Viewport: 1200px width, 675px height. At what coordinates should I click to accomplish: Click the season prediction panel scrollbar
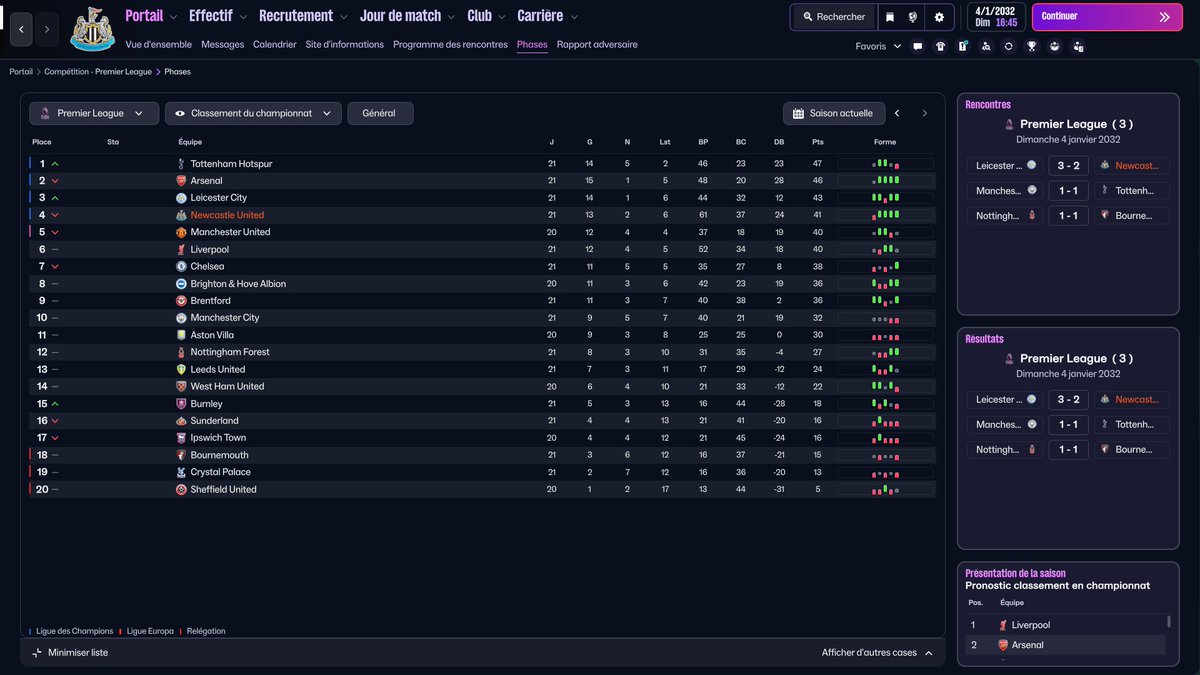(1169, 622)
